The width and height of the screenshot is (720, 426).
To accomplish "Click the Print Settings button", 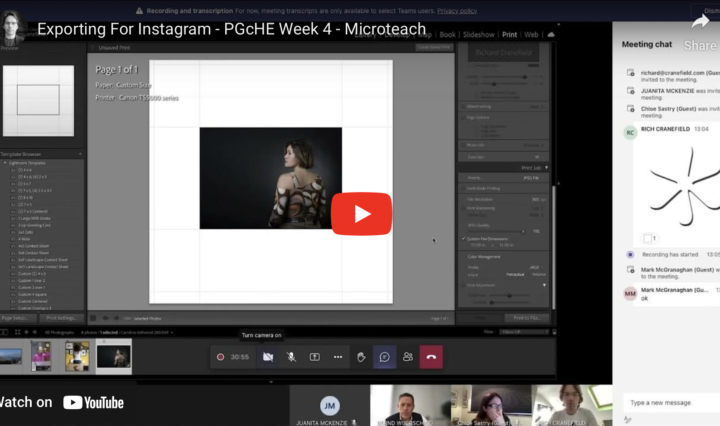I will 63,318.
